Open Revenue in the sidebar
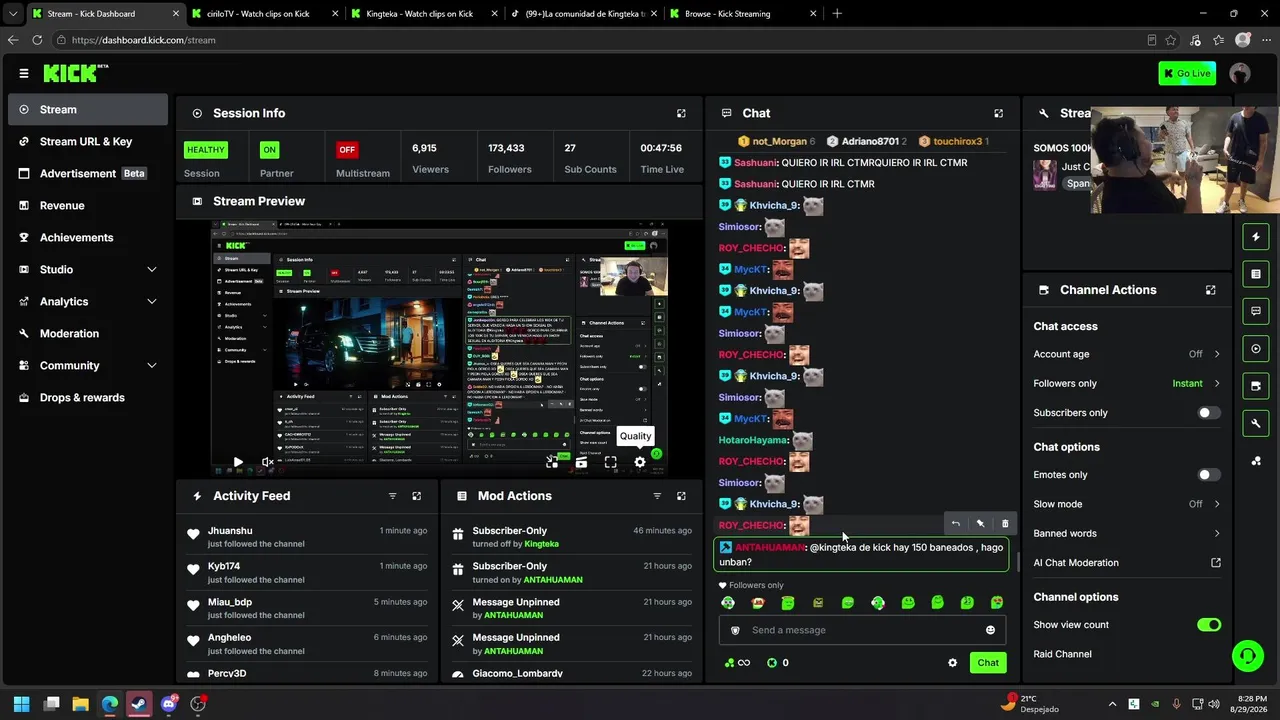The image size is (1280, 720). tap(88, 206)
